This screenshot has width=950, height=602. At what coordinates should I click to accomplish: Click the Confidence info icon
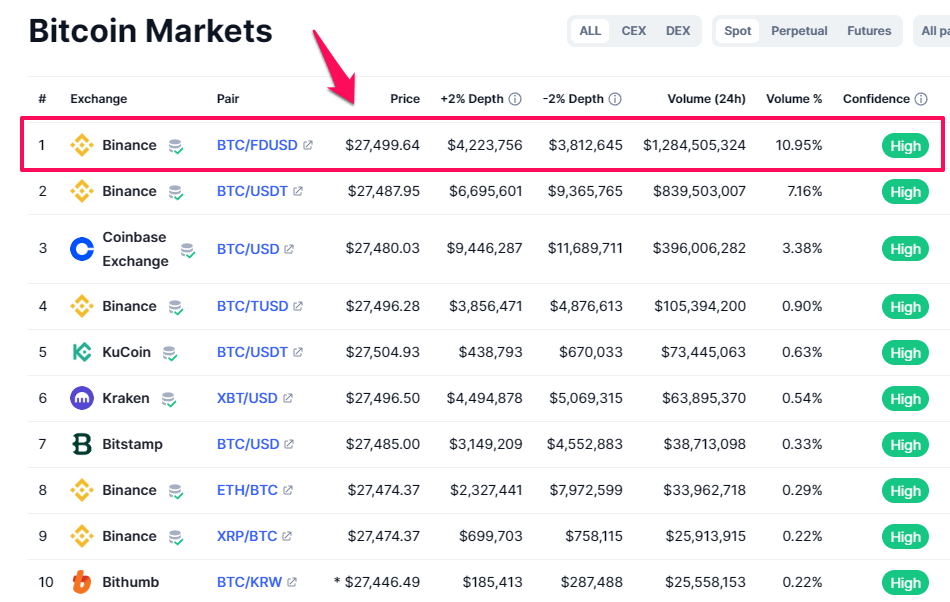(921, 99)
